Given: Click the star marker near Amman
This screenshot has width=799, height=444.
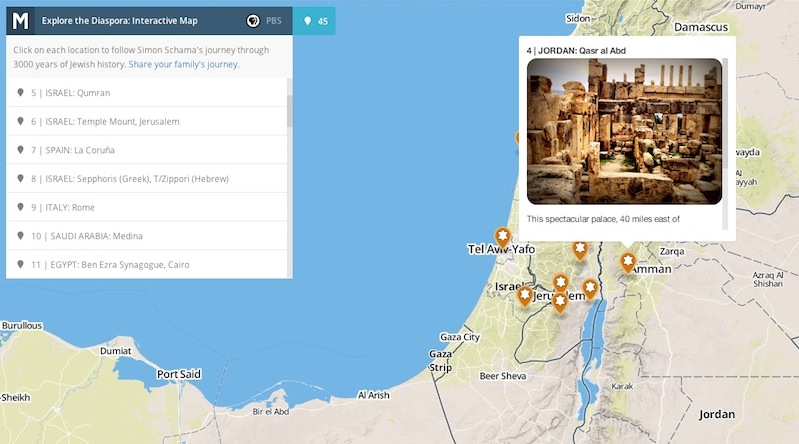Looking at the screenshot, I should 628,262.
